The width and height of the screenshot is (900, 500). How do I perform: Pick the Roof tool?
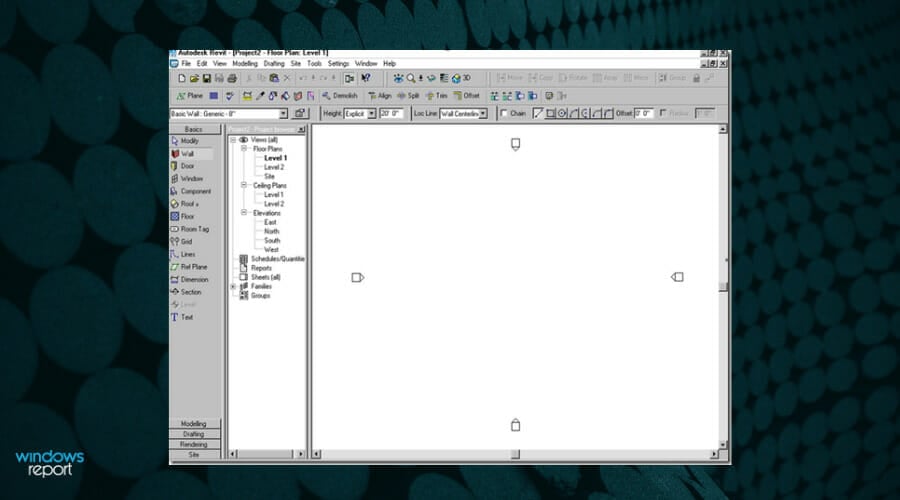point(189,204)
